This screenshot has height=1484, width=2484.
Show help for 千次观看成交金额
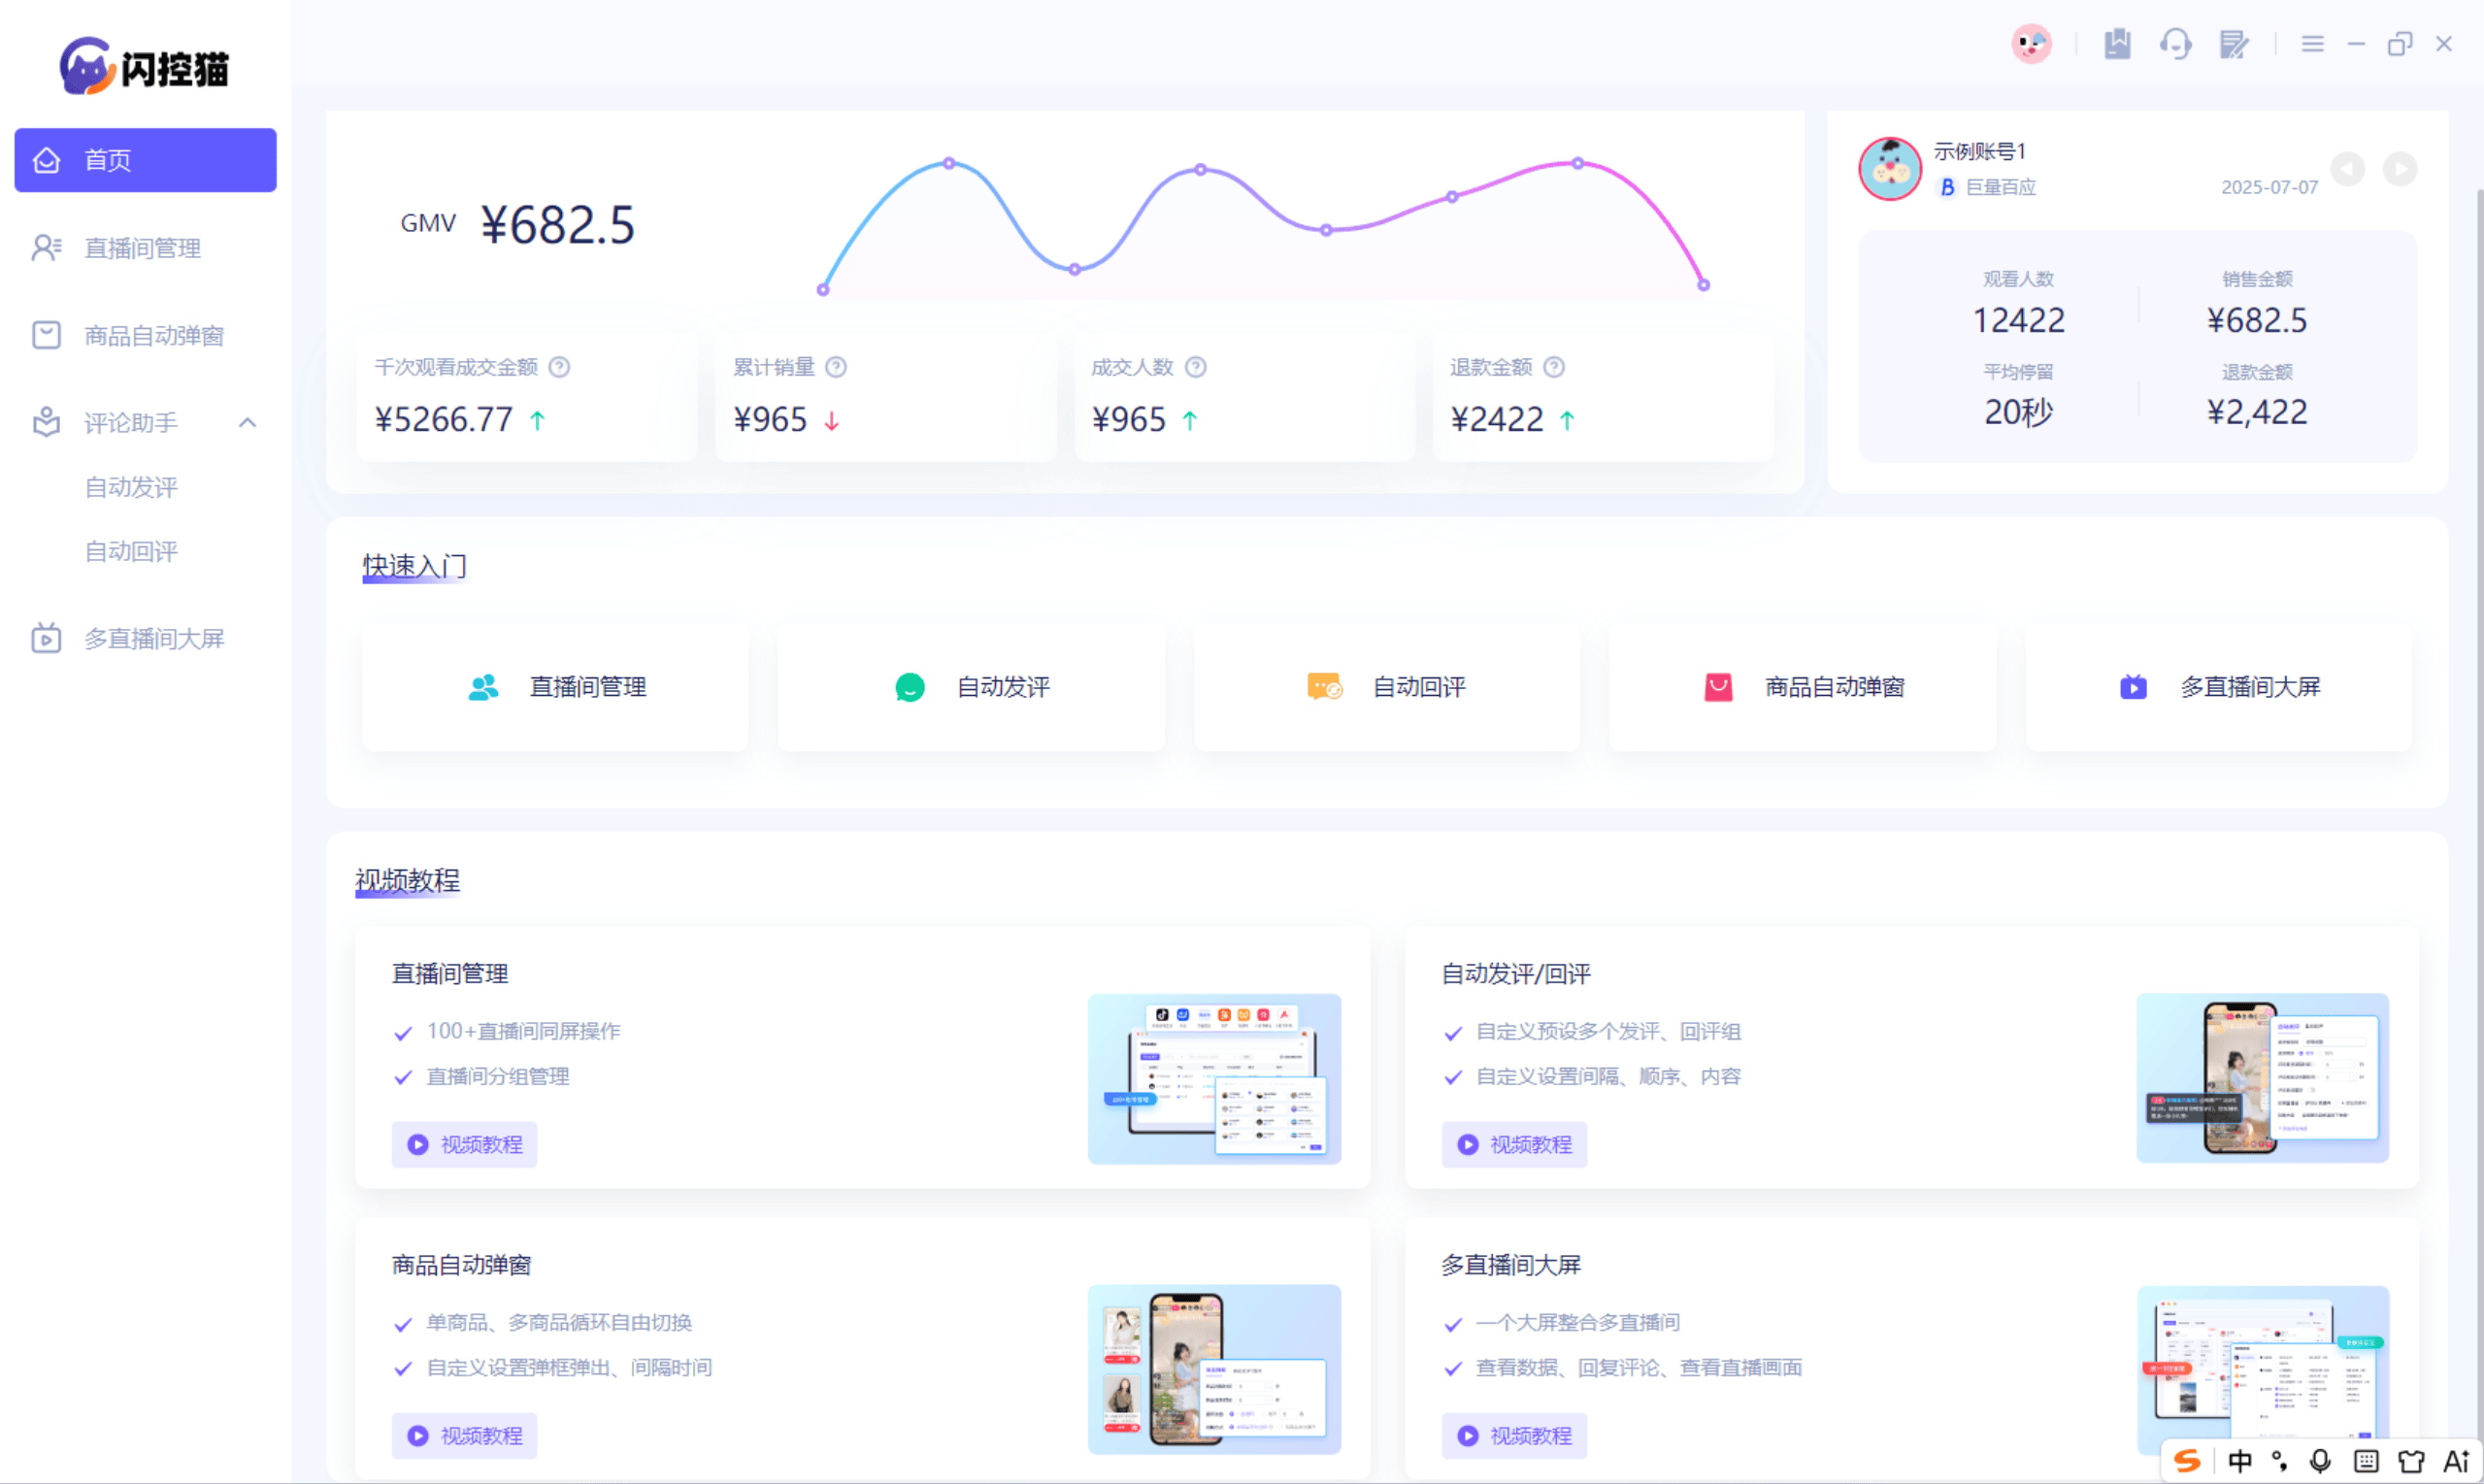tap(560, 367)
